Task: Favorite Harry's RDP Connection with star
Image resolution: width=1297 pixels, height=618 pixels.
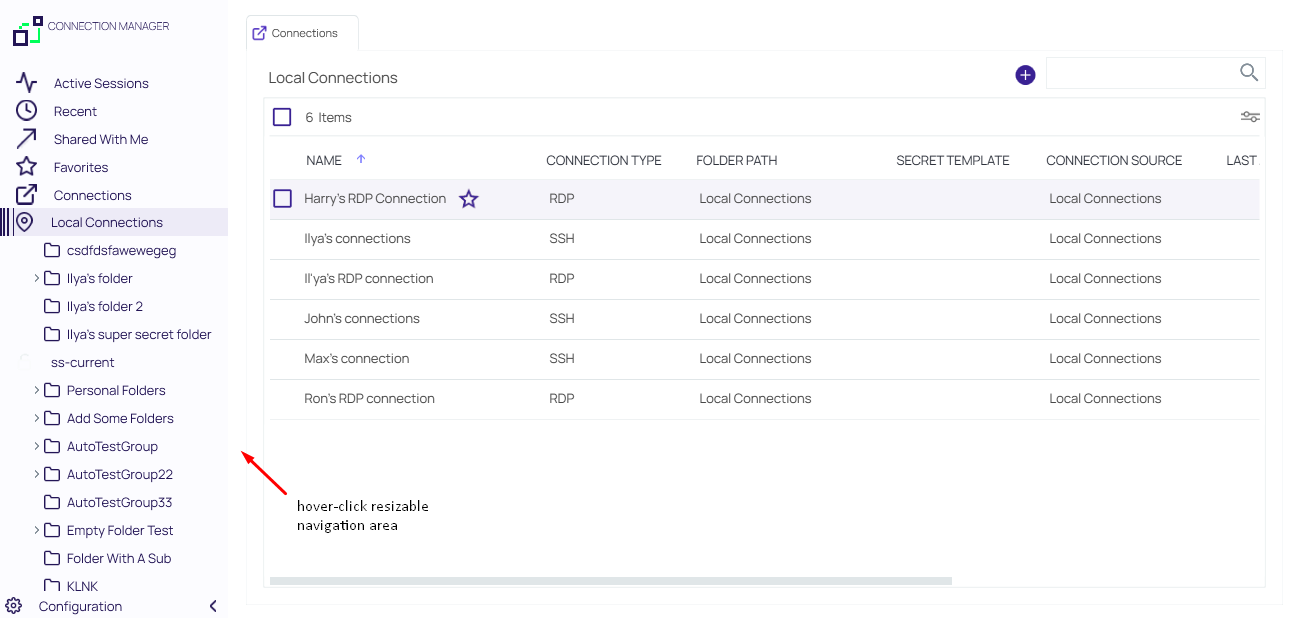Action: [x=468, y=199]
